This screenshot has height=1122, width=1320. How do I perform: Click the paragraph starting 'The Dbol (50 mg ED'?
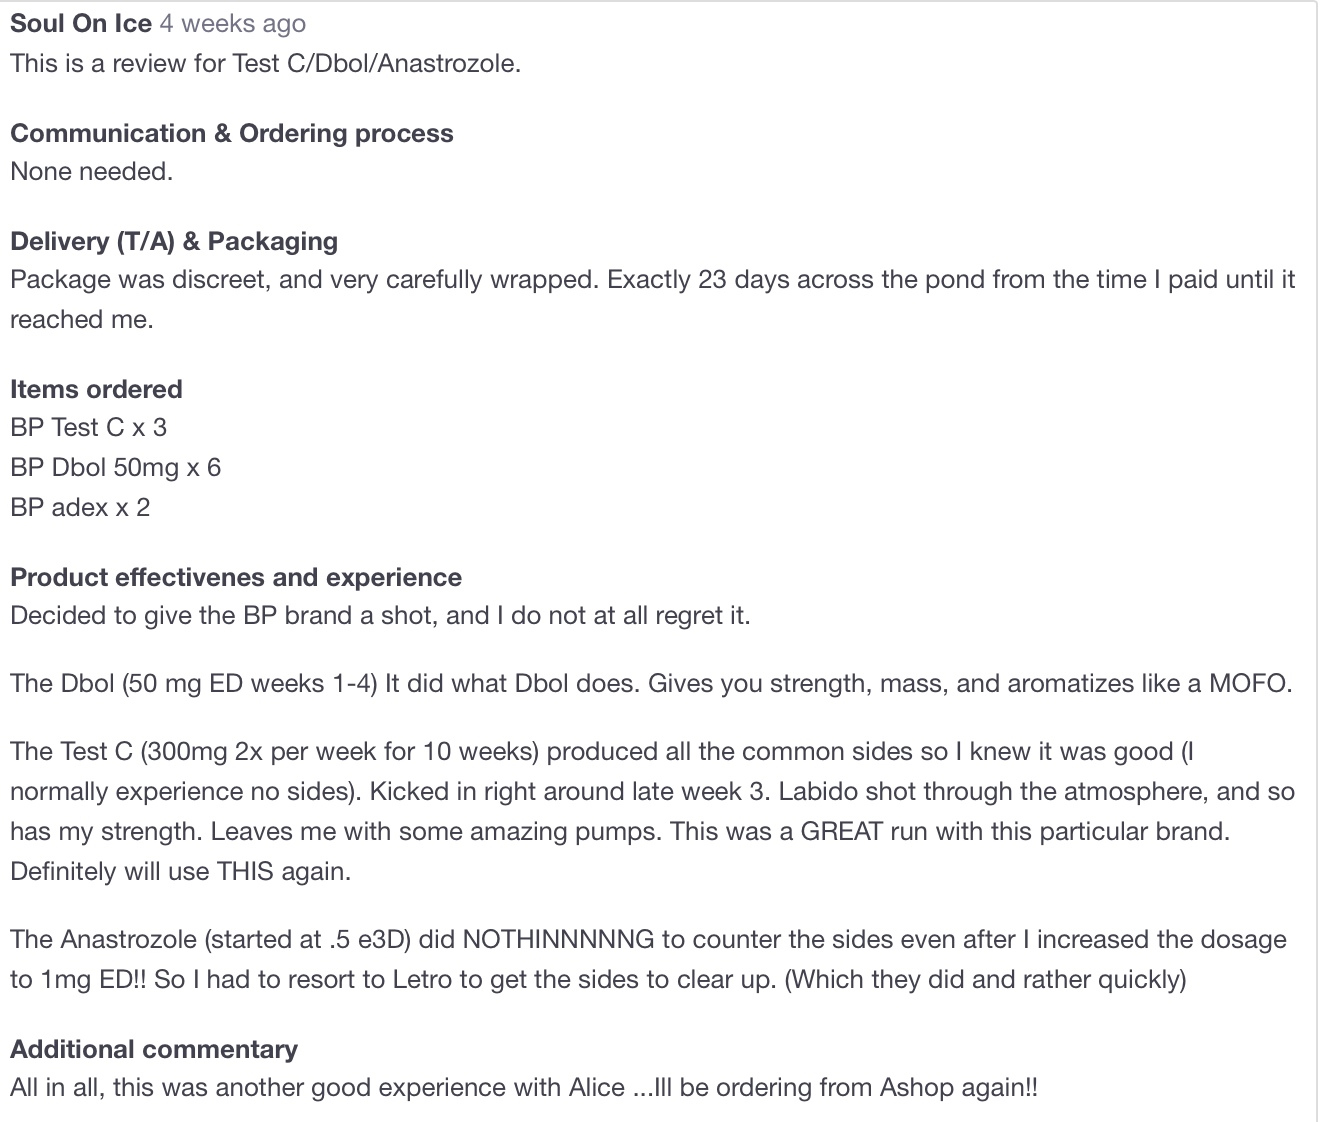pos(651,683)
